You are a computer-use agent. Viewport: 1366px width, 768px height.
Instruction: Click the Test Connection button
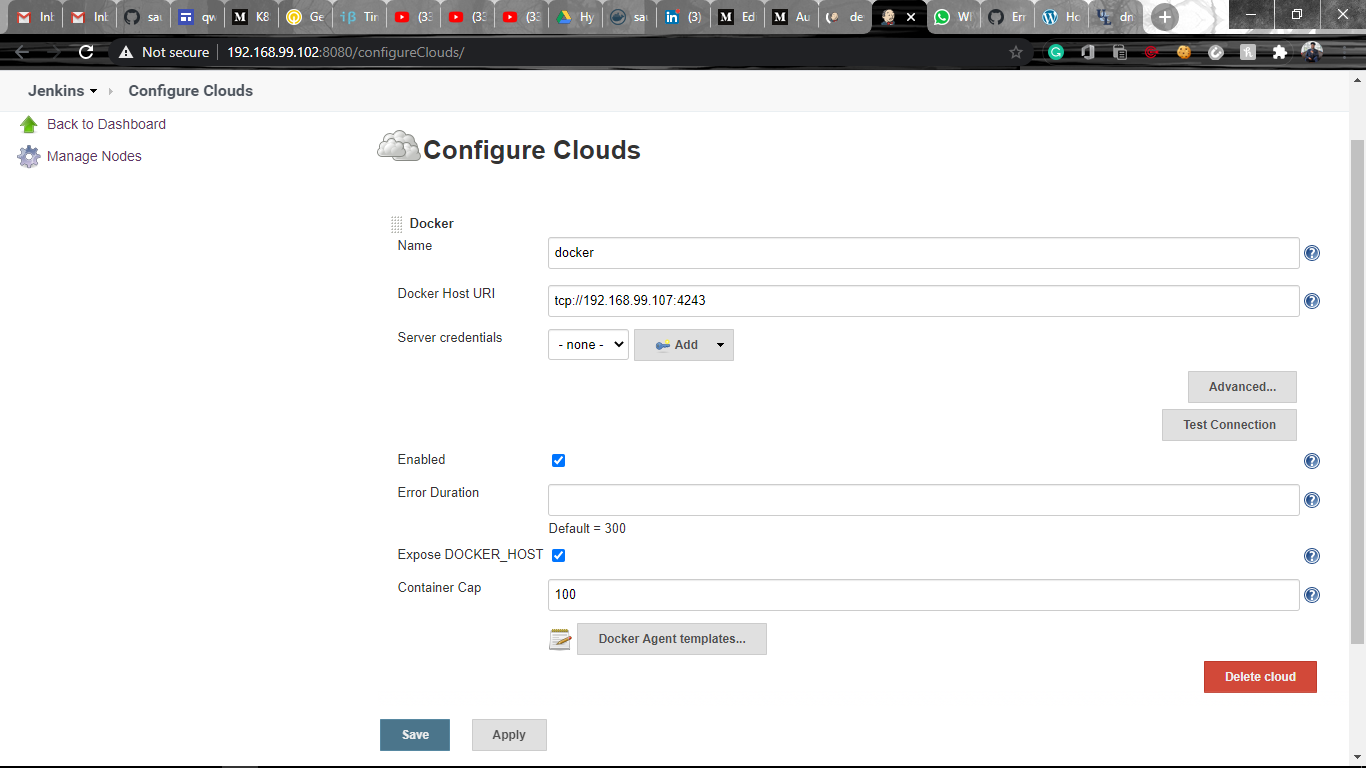[1229, 425]
